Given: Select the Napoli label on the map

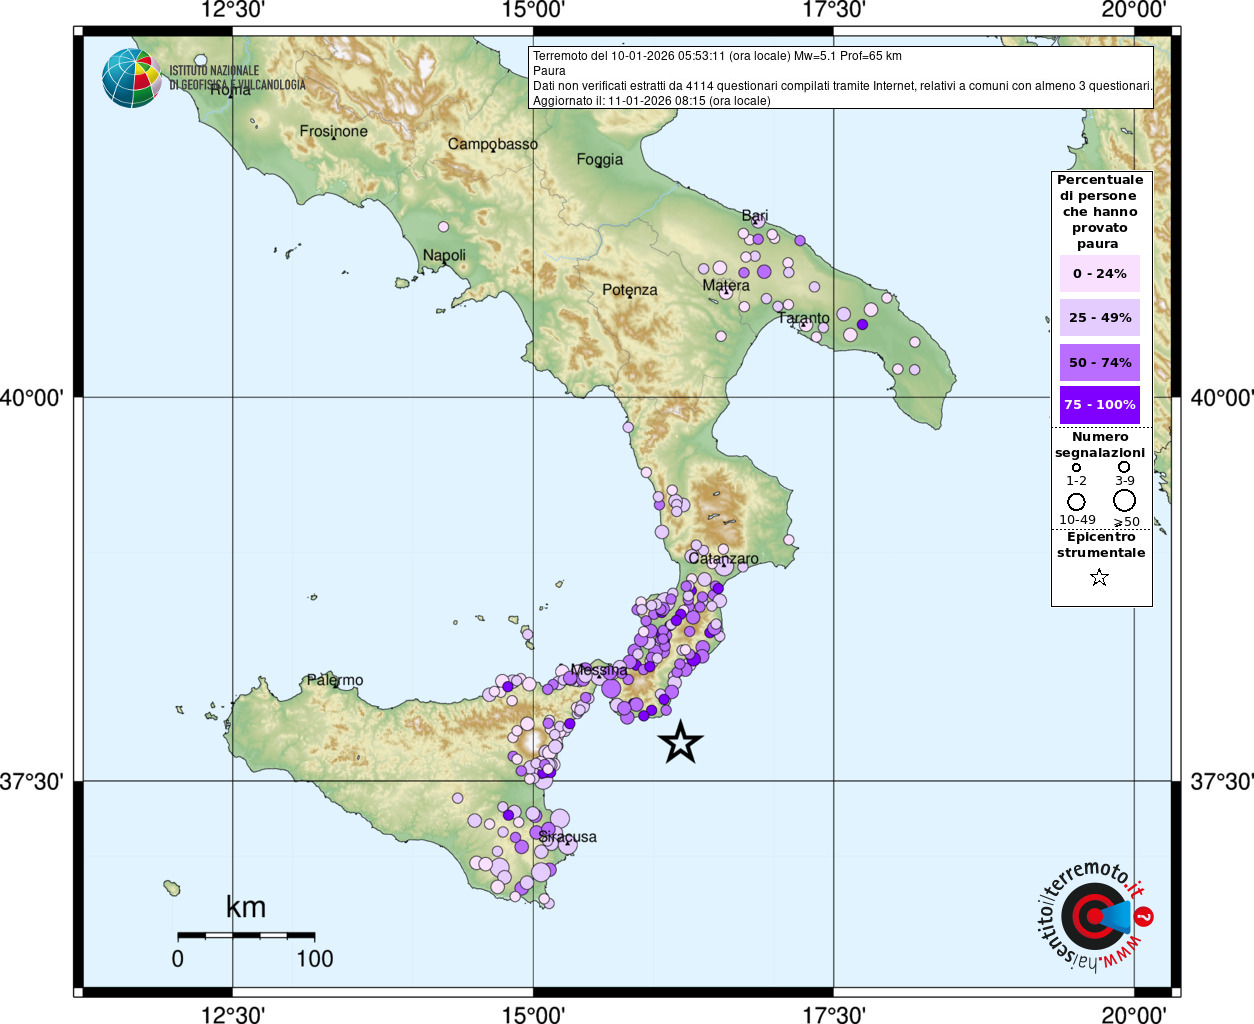Looking at the screenshot, I should 444,255.
